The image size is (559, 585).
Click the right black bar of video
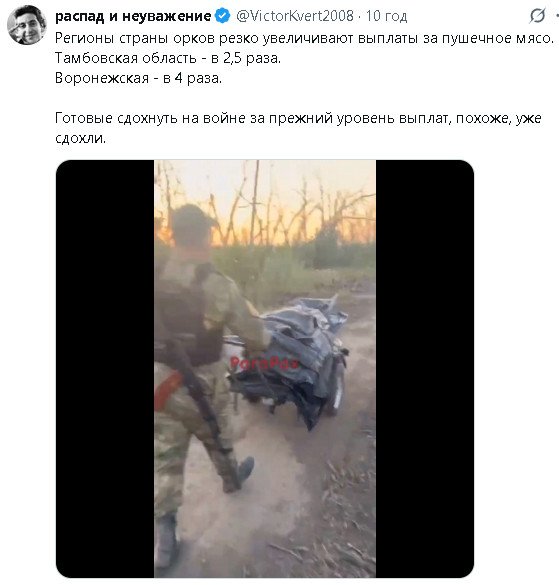pos(425,369)
